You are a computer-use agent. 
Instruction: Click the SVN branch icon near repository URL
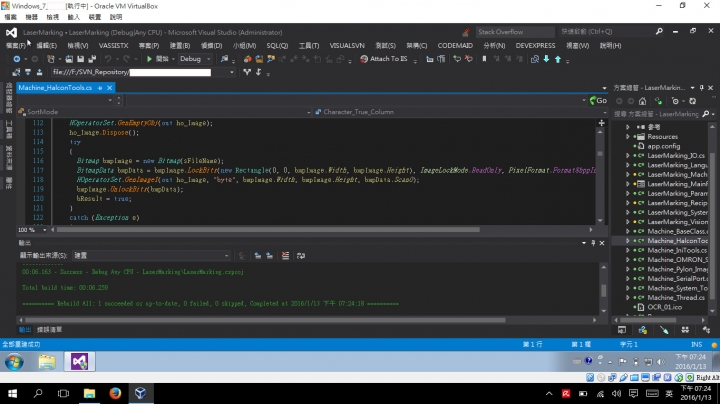tap(247, 72)
